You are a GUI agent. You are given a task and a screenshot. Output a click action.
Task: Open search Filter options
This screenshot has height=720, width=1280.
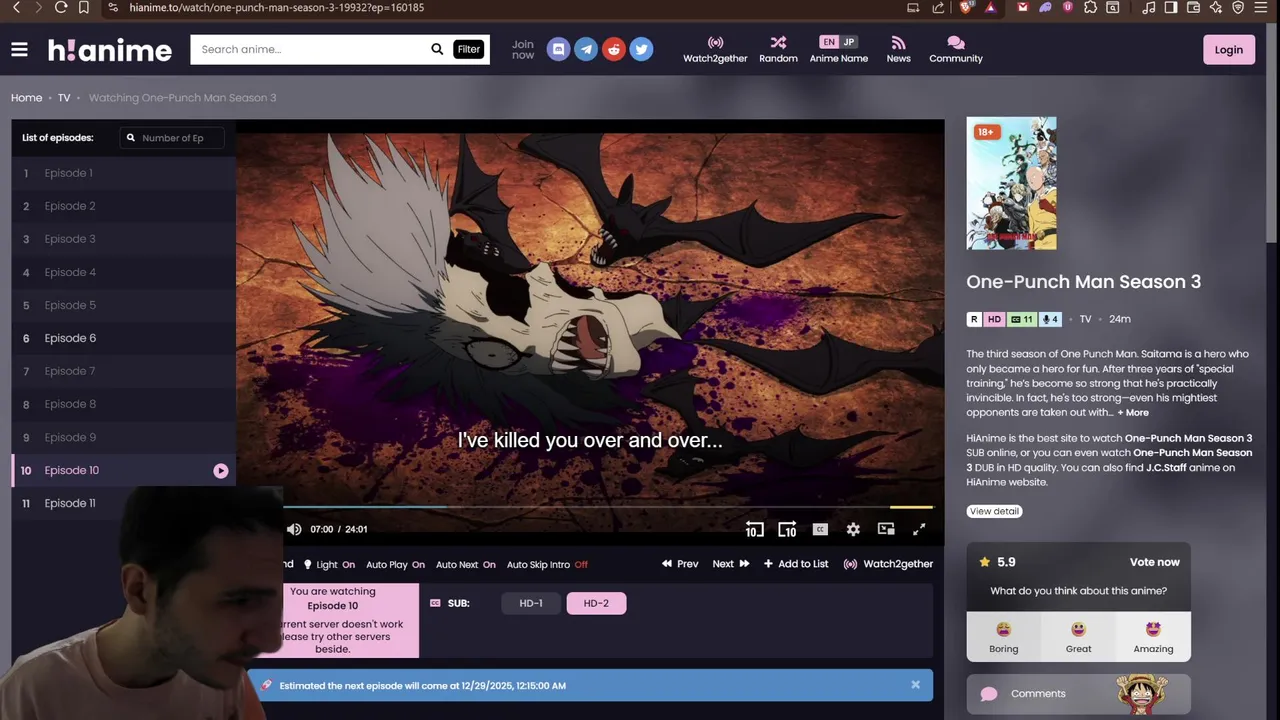pyautogui.click(x=469, y=49)
